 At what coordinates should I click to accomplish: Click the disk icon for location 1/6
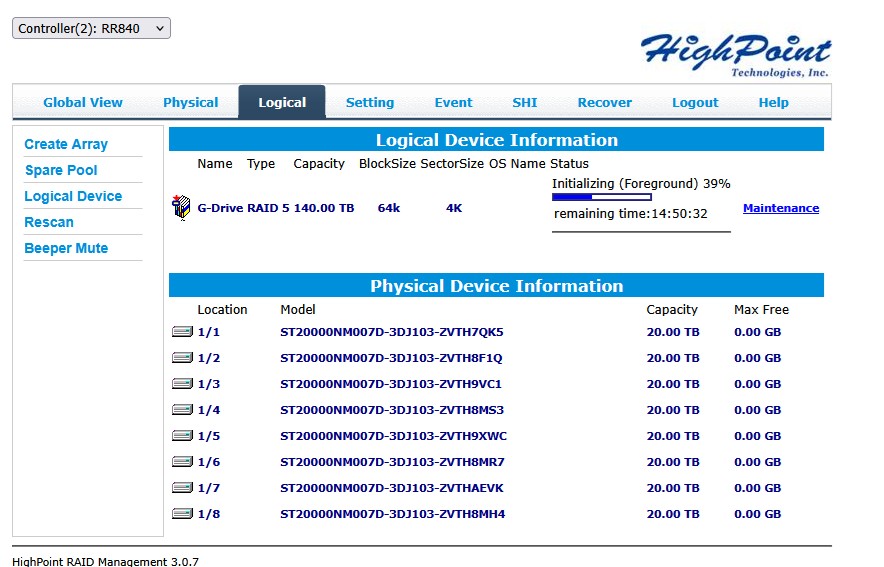coord(182,461)
